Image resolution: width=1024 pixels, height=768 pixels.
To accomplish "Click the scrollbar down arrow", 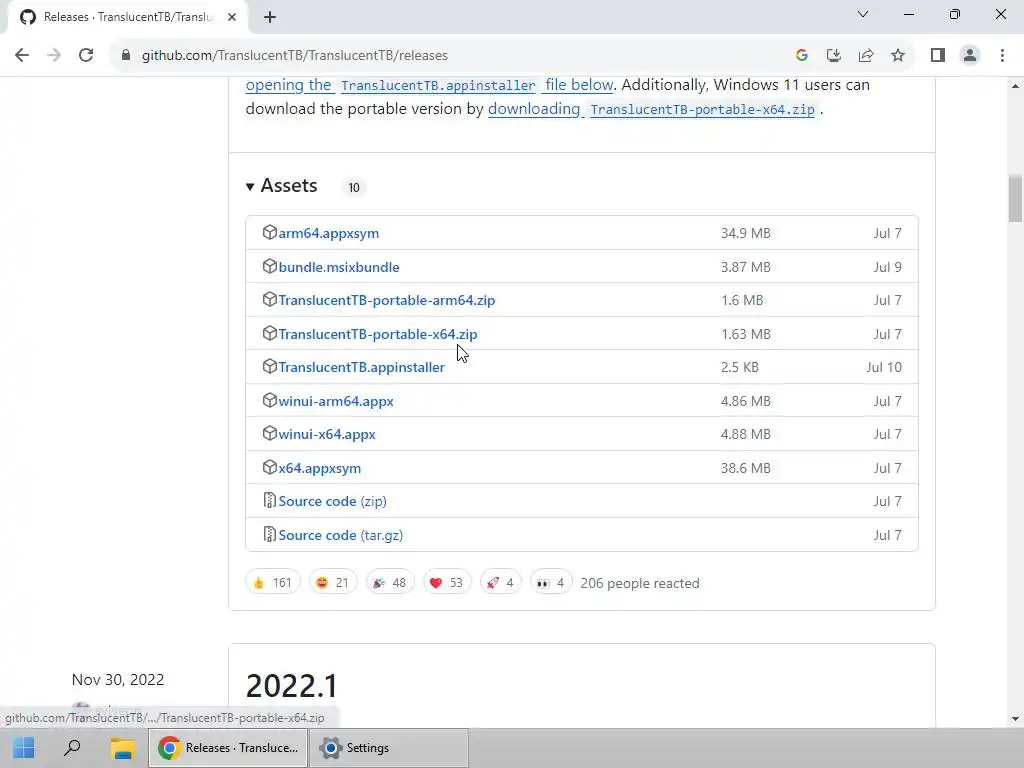I will 1015,719.
